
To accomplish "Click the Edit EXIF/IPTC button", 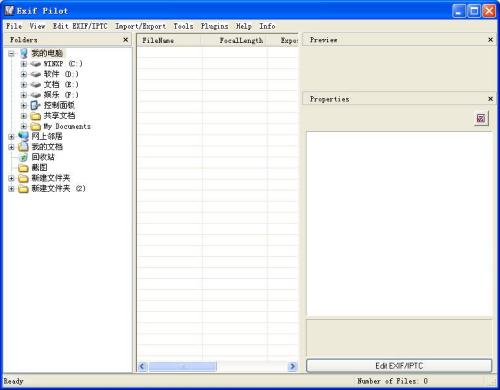I will click(x=399, y=366).
